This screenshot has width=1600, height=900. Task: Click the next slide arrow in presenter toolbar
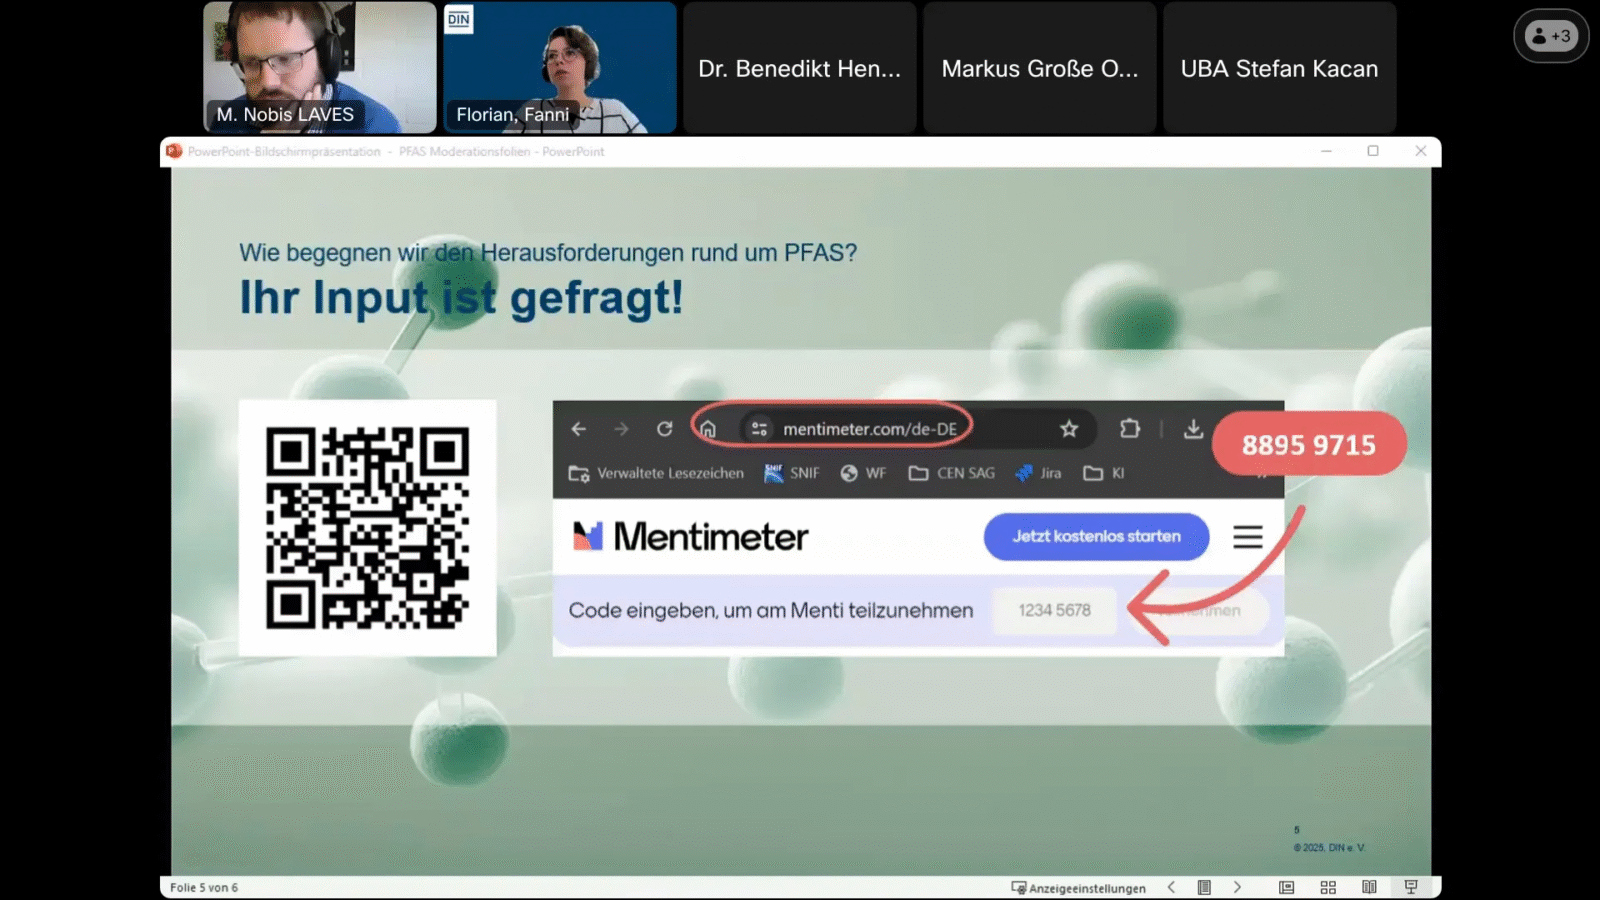(x=1238, y=887)
